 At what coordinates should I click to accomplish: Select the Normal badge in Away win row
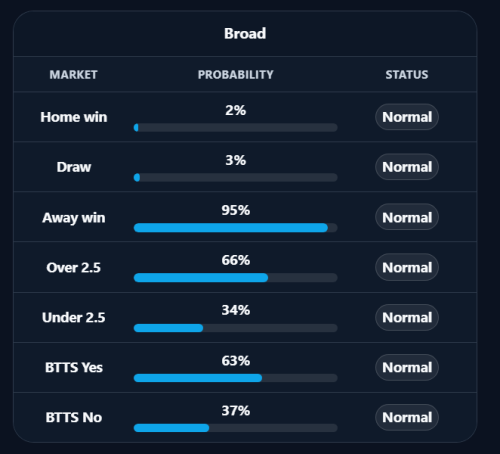407,217
